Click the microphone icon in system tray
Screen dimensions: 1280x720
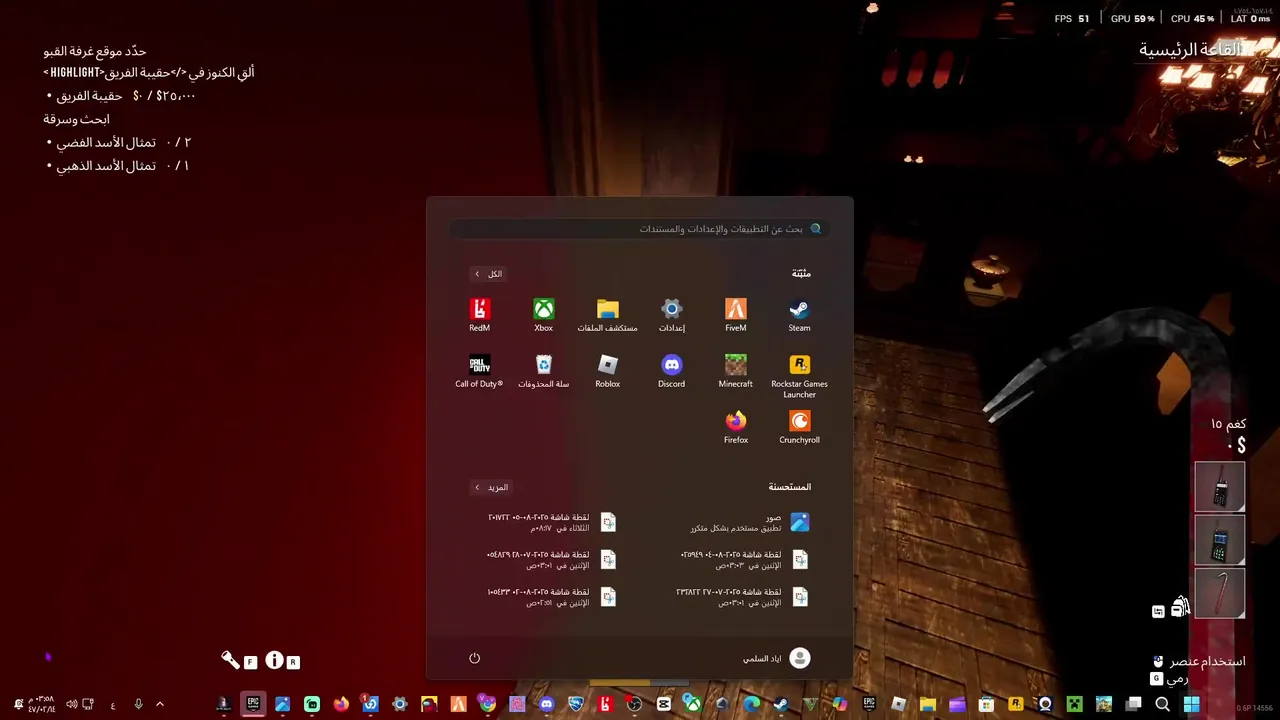(x=139, y=704)
